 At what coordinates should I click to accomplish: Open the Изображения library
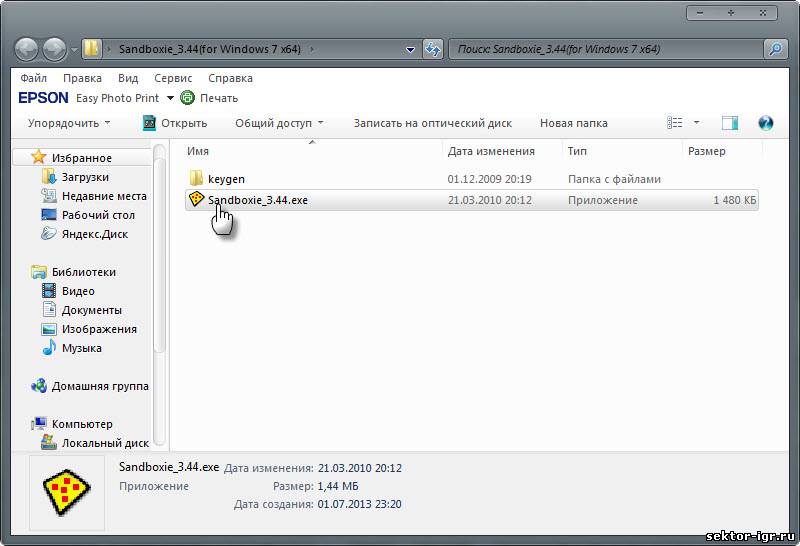tap(99, 329)
